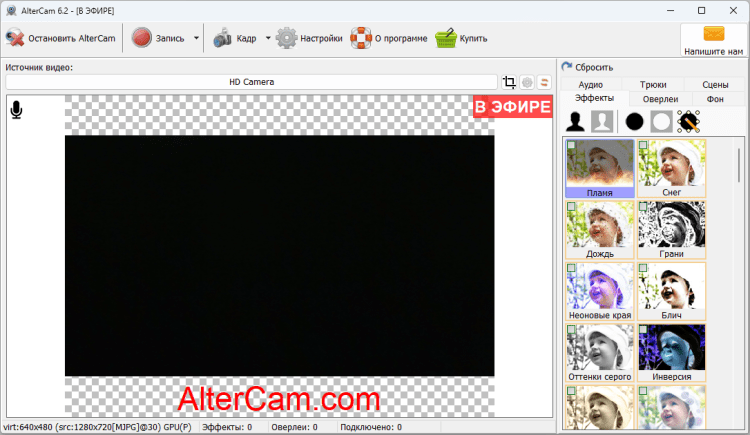The height and width of the screenshot is (435, 750).
Task: Select the Оттенки серого effect thumbnail
Action: (x=600, y=353)
